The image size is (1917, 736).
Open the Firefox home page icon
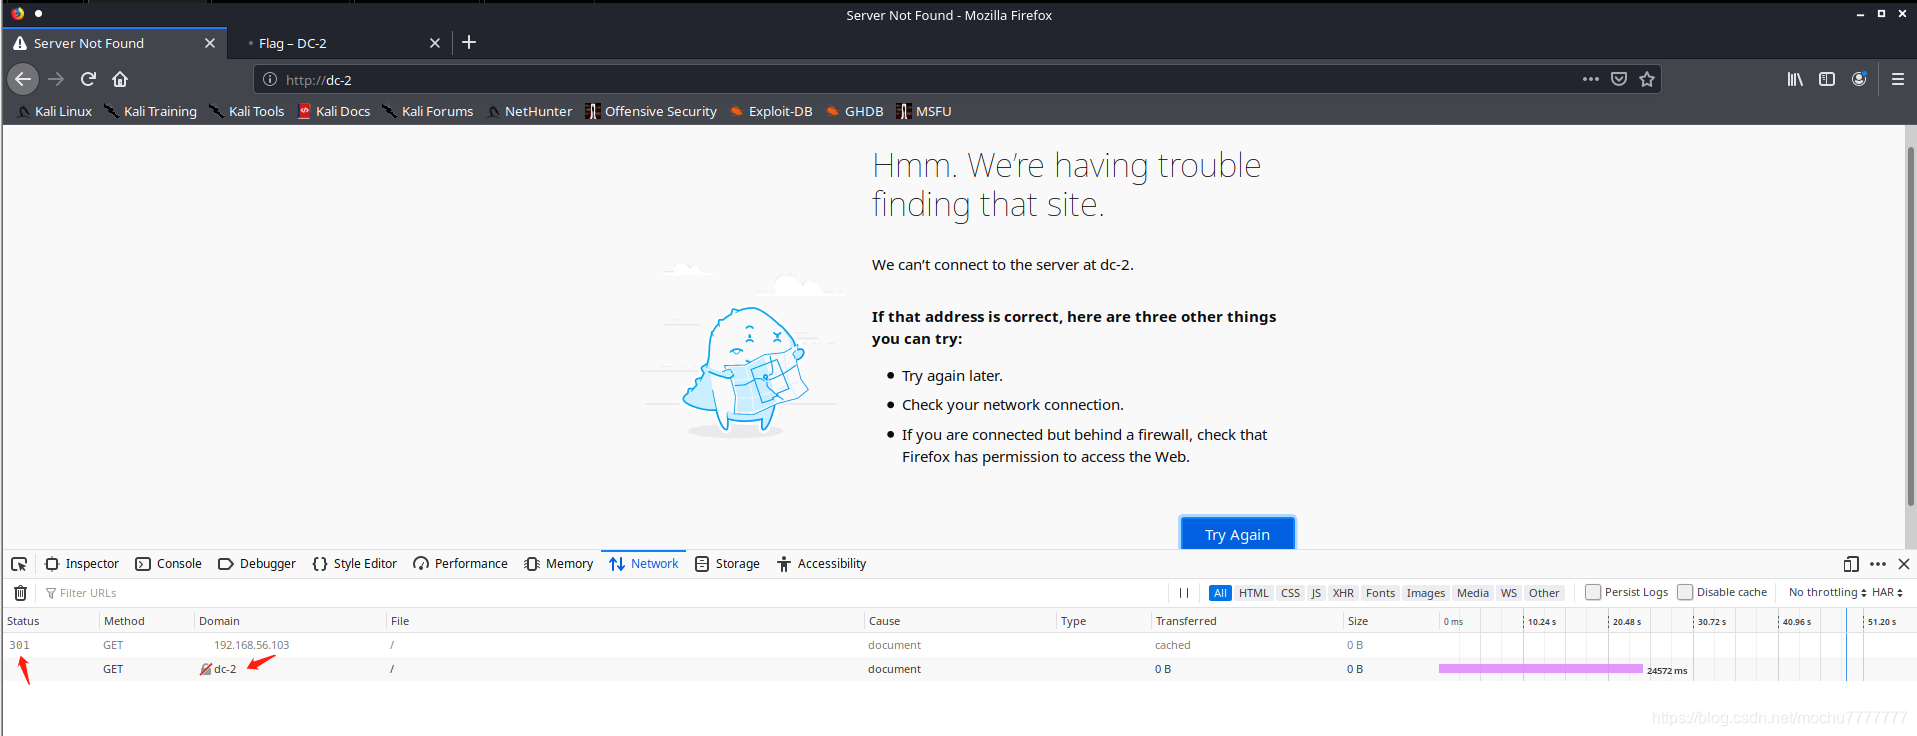[120, 79]
